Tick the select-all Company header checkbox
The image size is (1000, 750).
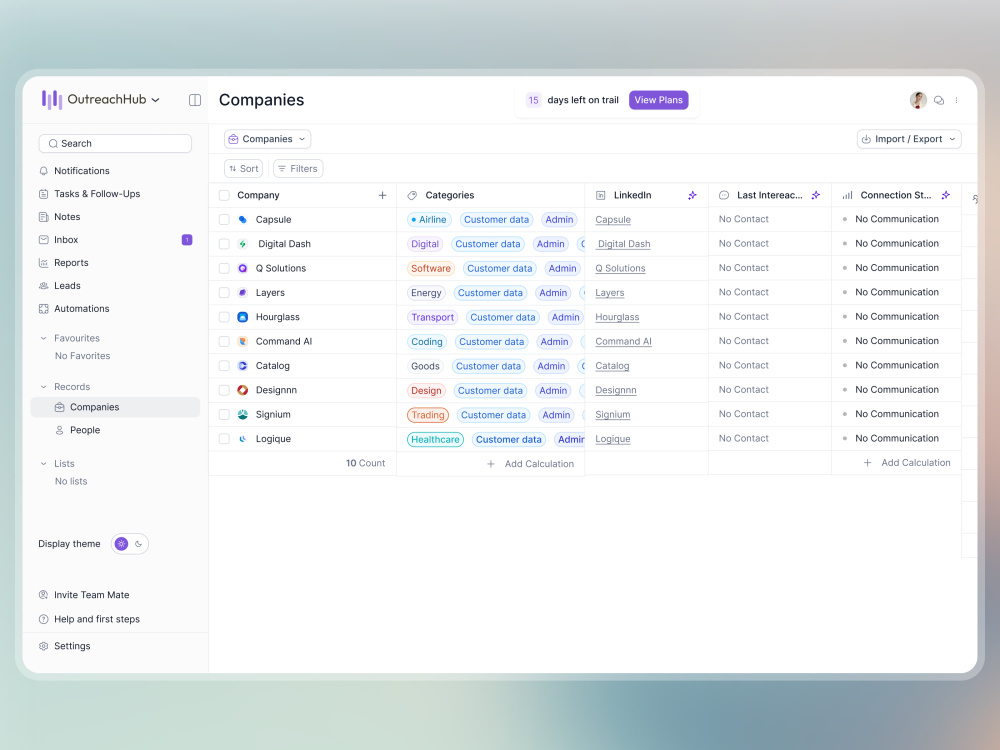pos(224,195)
